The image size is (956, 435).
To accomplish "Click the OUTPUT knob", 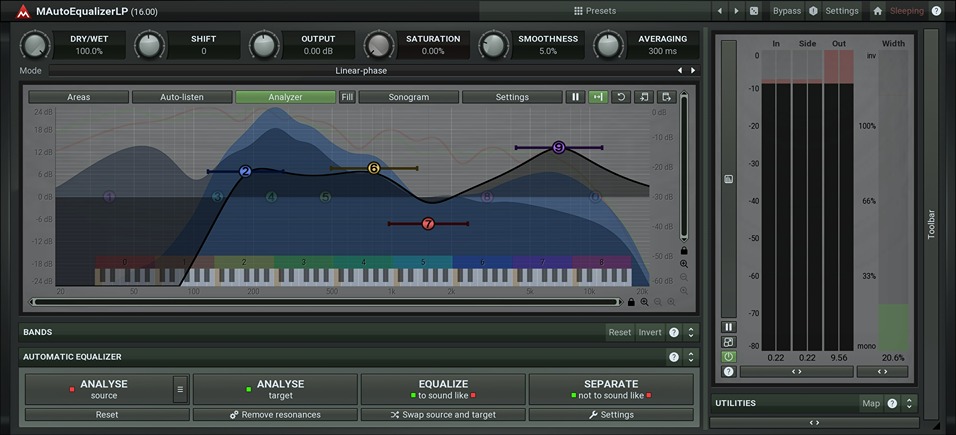I will tap(264, 45).
